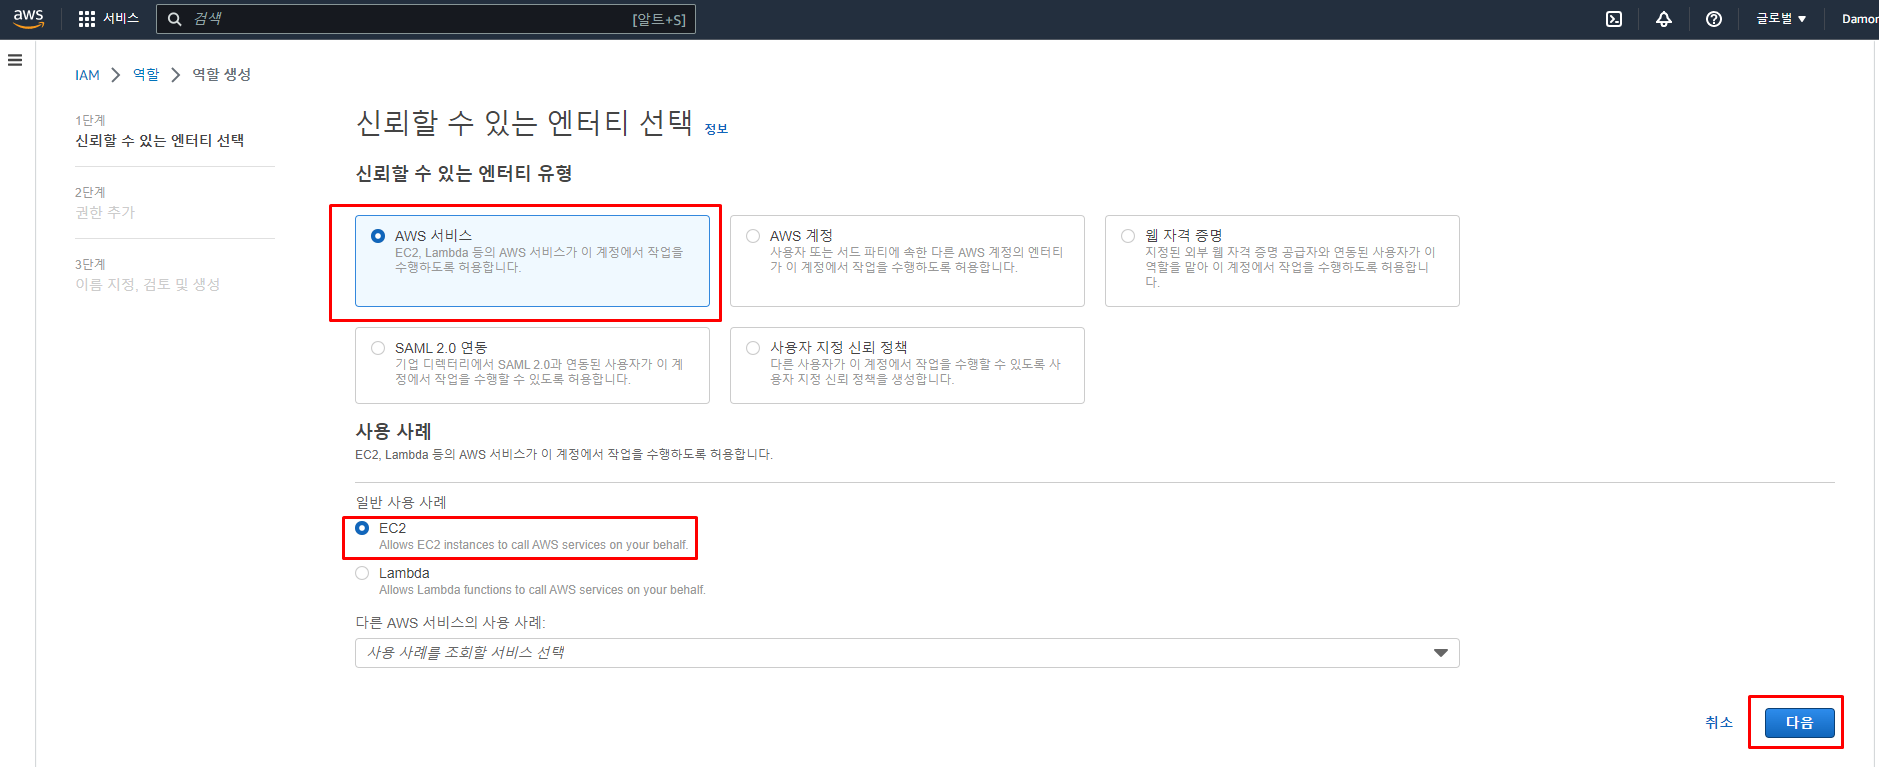Click the 신뢰할 수 있는 엔터티 유형 heading

464,173
